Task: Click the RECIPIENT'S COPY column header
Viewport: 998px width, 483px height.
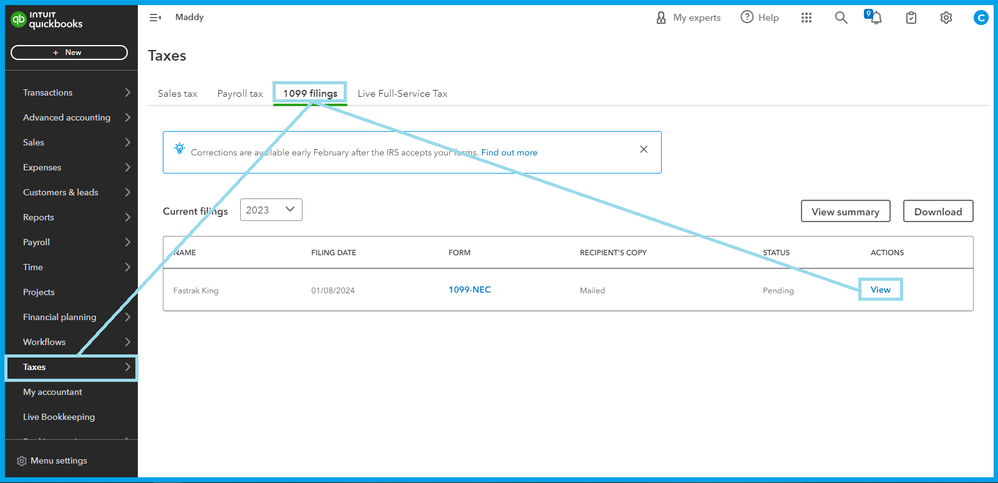Action: click(613, 253)
